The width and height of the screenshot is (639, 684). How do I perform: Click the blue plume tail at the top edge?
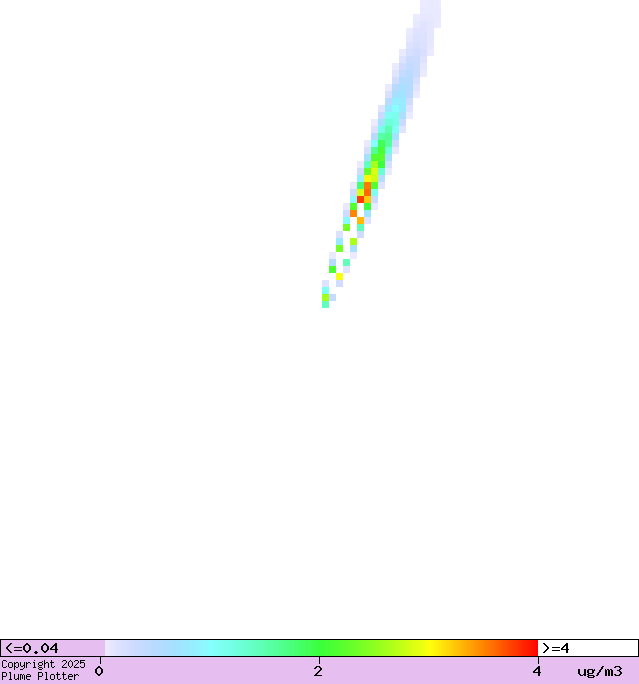(430, 10)
